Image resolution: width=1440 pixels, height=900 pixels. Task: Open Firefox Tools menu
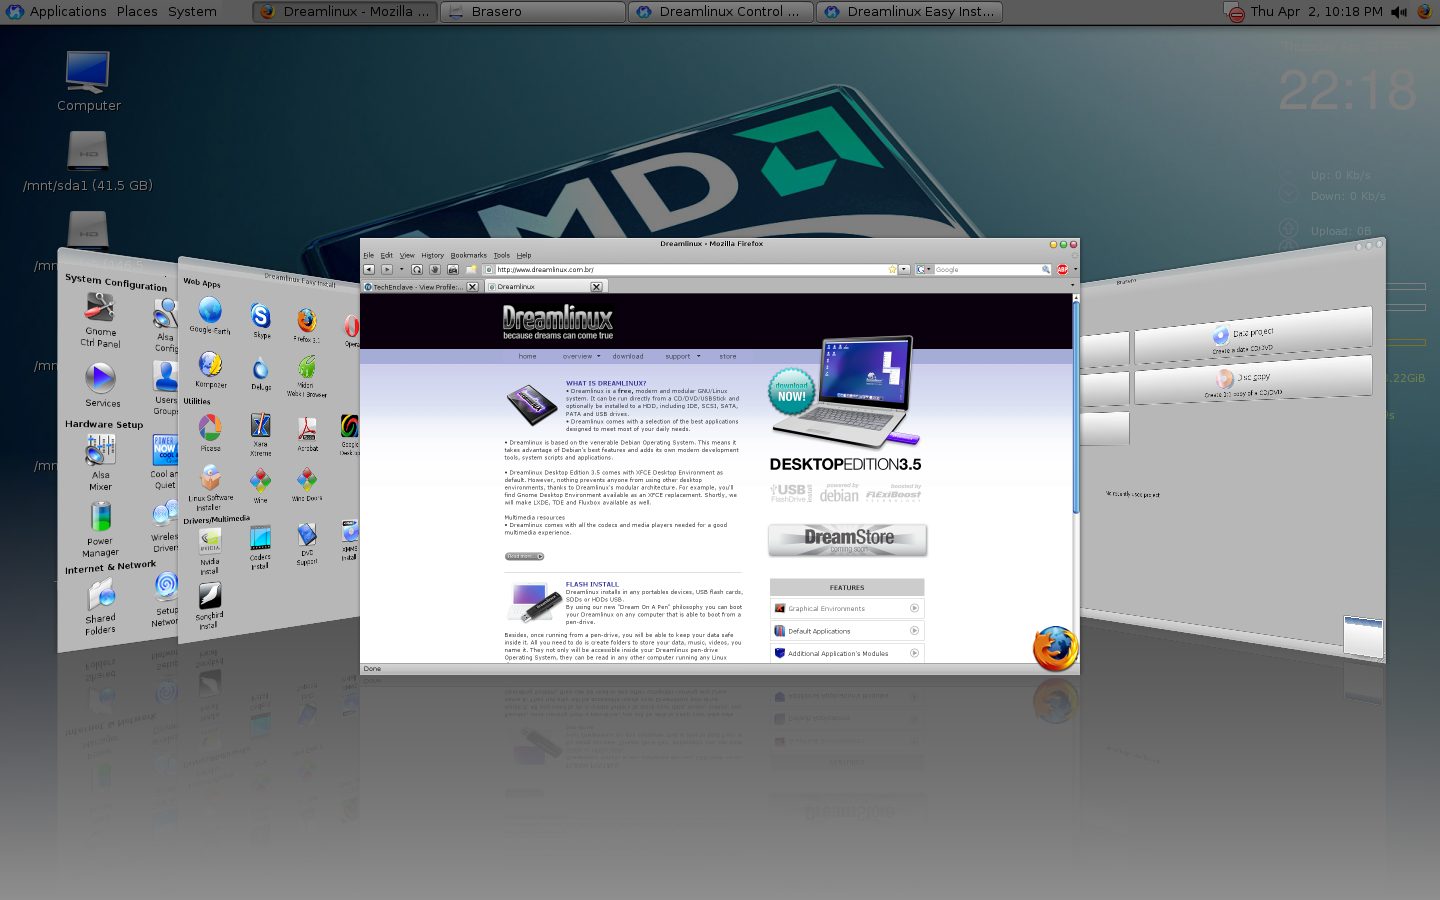tap(502, 255)
